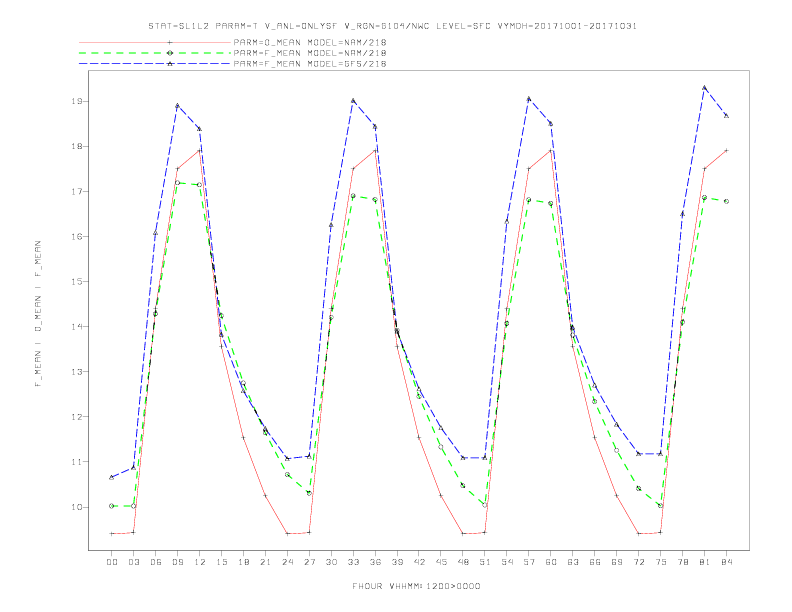The image size is (792, 612).
Task: Click x-axis forecast hour label 18
Action: point(243,562)
